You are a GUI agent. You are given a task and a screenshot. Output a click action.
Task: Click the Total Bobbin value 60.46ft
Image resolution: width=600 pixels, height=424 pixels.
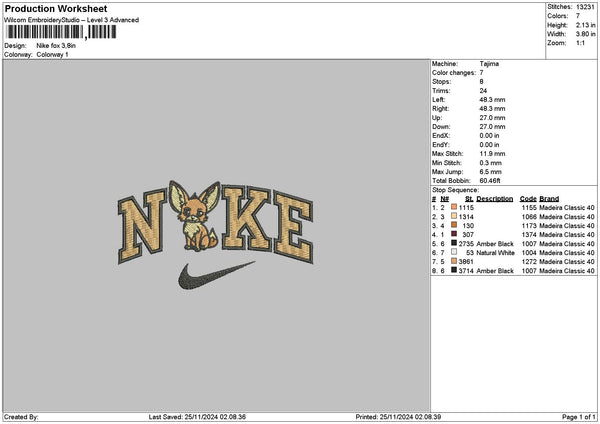pos(490,181)
